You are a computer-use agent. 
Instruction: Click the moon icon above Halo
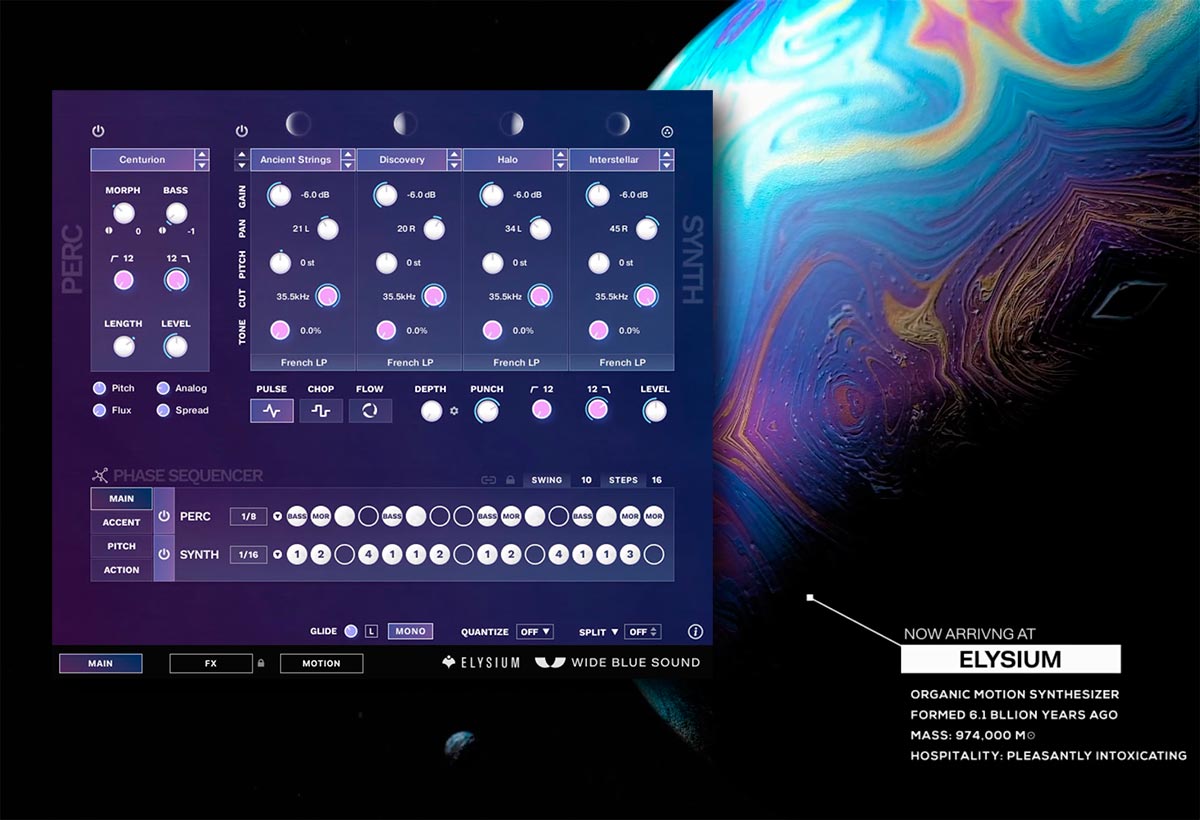511,123
